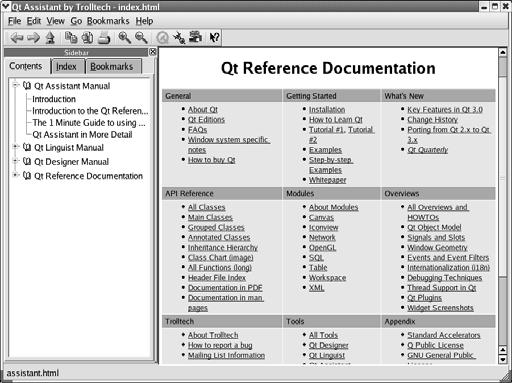512x383 pixels.
Task: Open the Installation link
Action: click(x=327, y=109)
